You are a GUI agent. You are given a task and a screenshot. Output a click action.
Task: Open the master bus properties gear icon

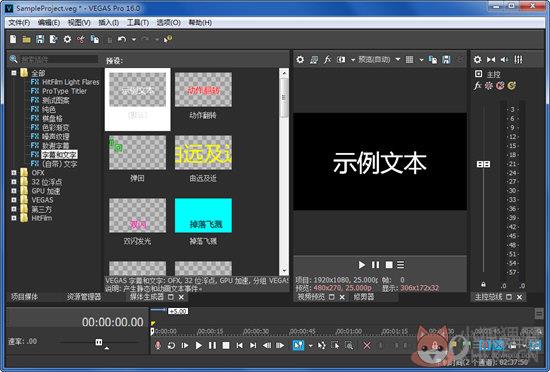[x=477, y=60]
